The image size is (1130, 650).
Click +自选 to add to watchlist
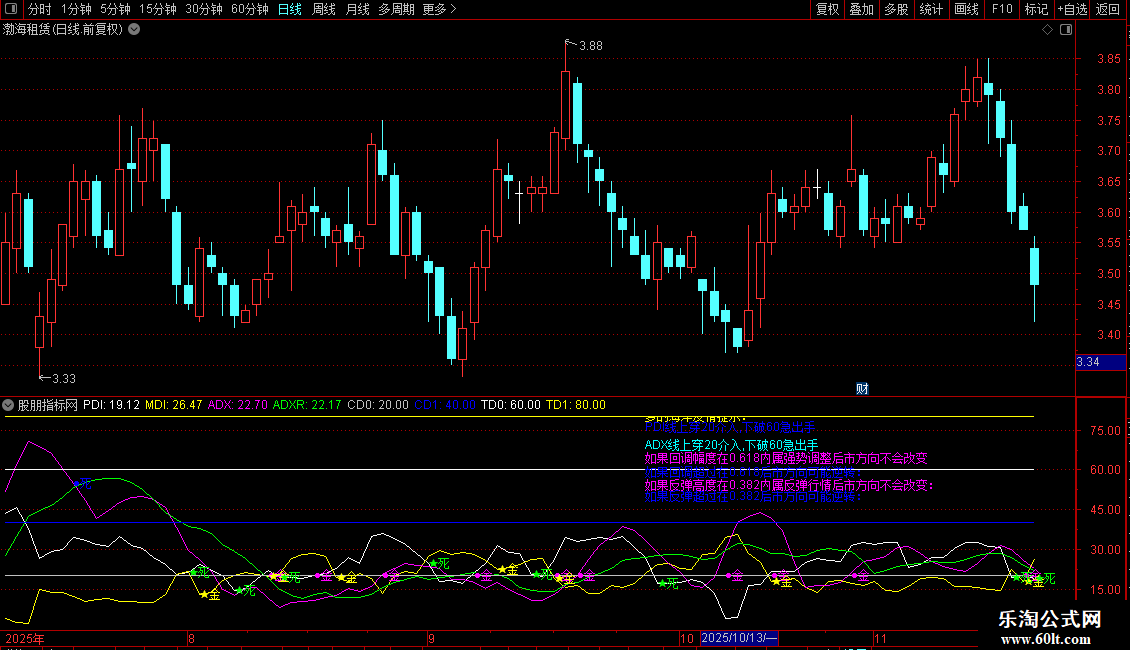pos(1071,10)
